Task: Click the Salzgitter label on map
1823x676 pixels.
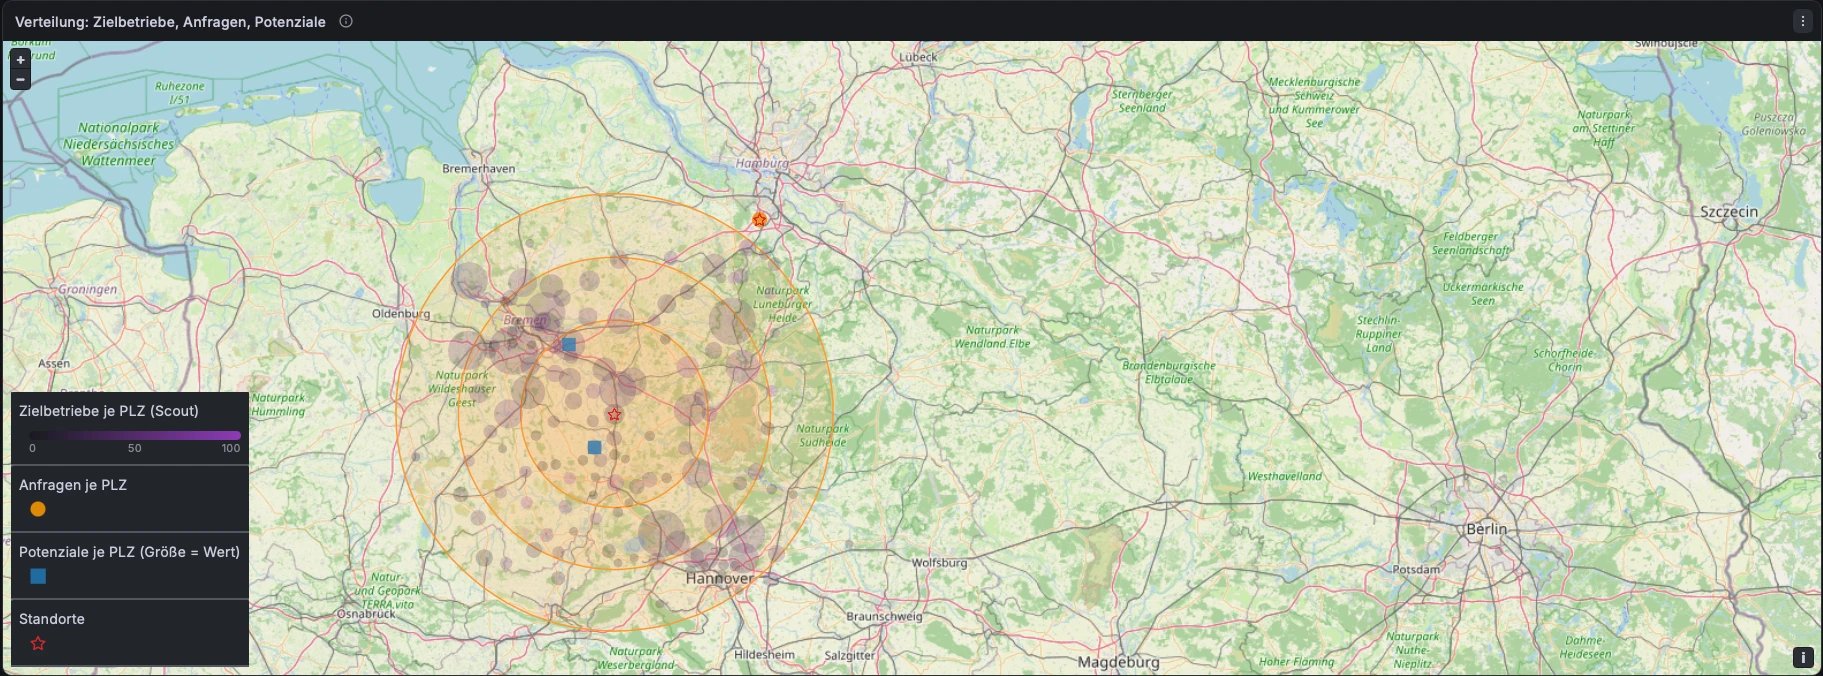Action: (849, 656)
